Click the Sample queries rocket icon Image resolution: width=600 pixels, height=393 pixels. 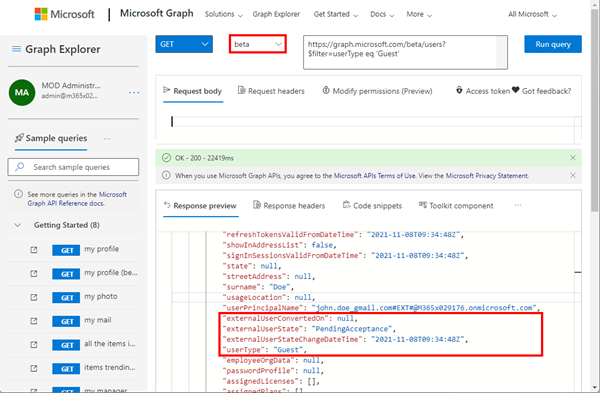click(x=19, y=138)
